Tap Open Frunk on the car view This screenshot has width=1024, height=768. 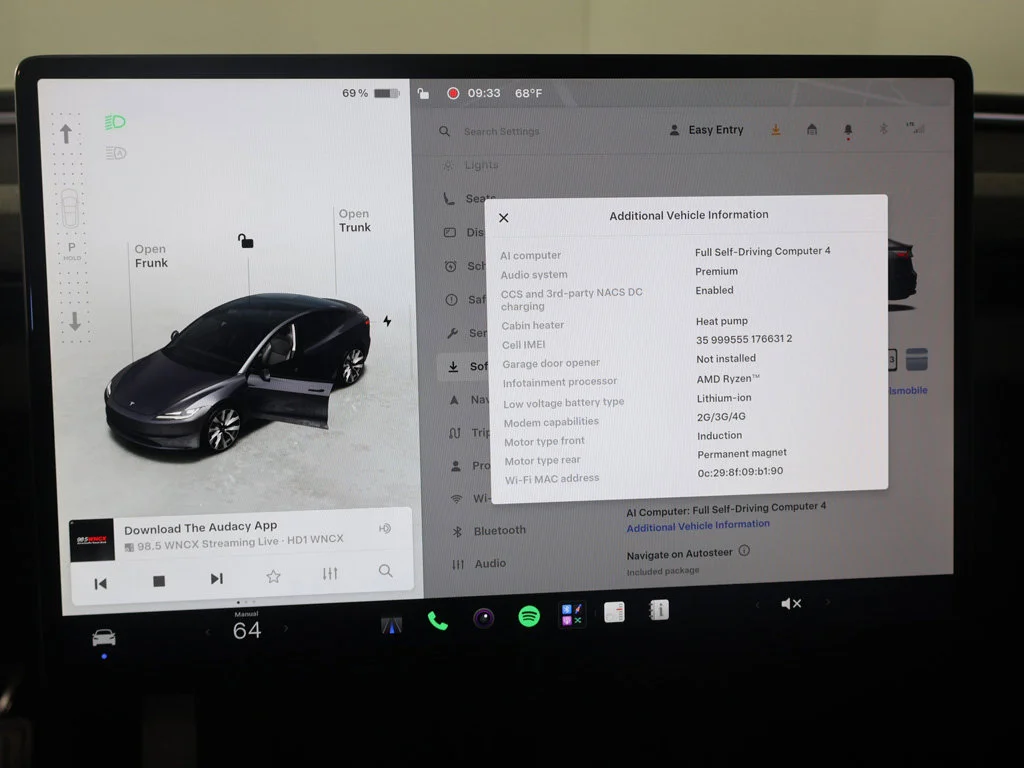click(x=151, y=256)
